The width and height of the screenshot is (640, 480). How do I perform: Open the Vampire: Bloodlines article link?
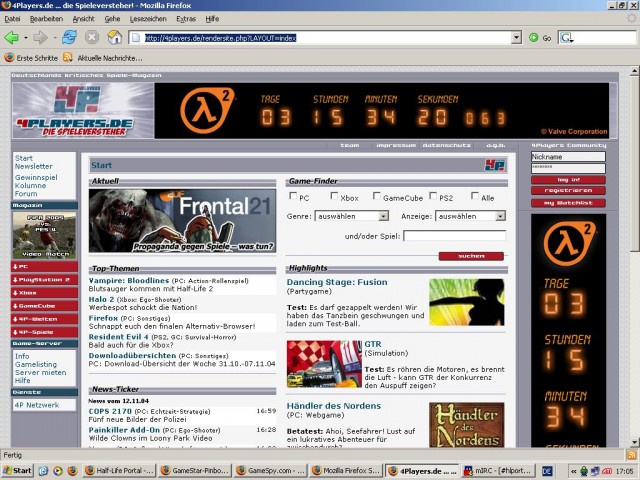point(129,280)
